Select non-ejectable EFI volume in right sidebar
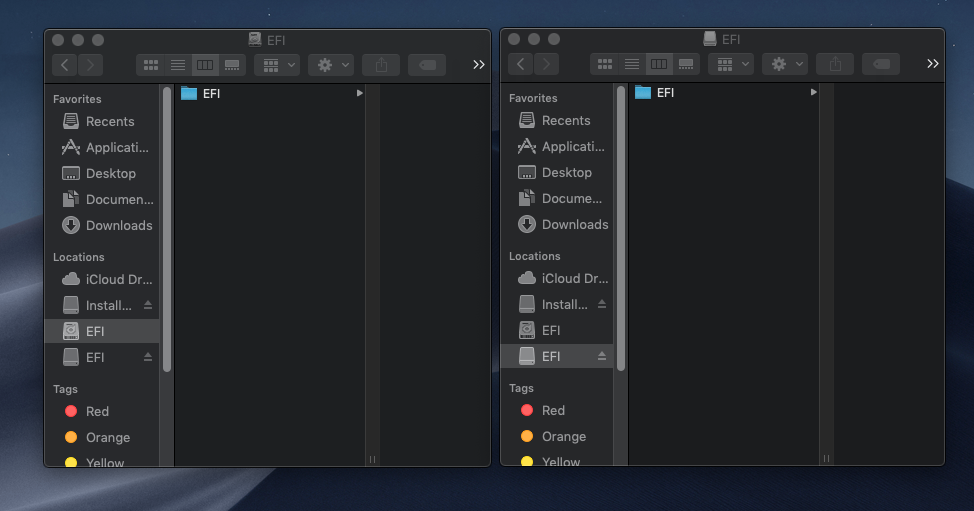The height and width of the screenshot is (511, 974). [x=557, y=330]
